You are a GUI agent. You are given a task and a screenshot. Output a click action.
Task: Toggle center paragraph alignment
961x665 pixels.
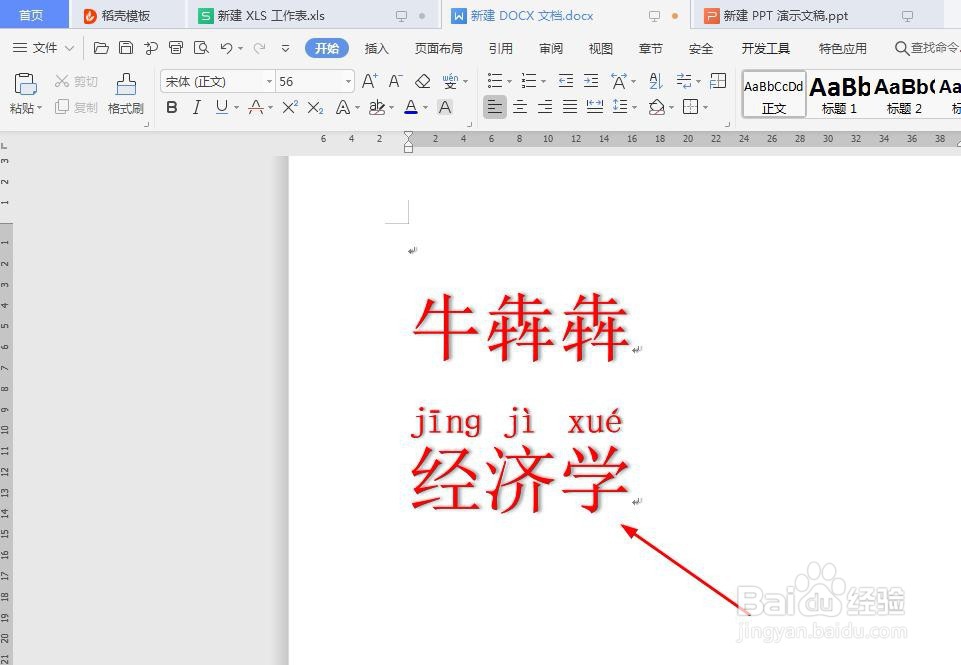click(x=520, y=107)
